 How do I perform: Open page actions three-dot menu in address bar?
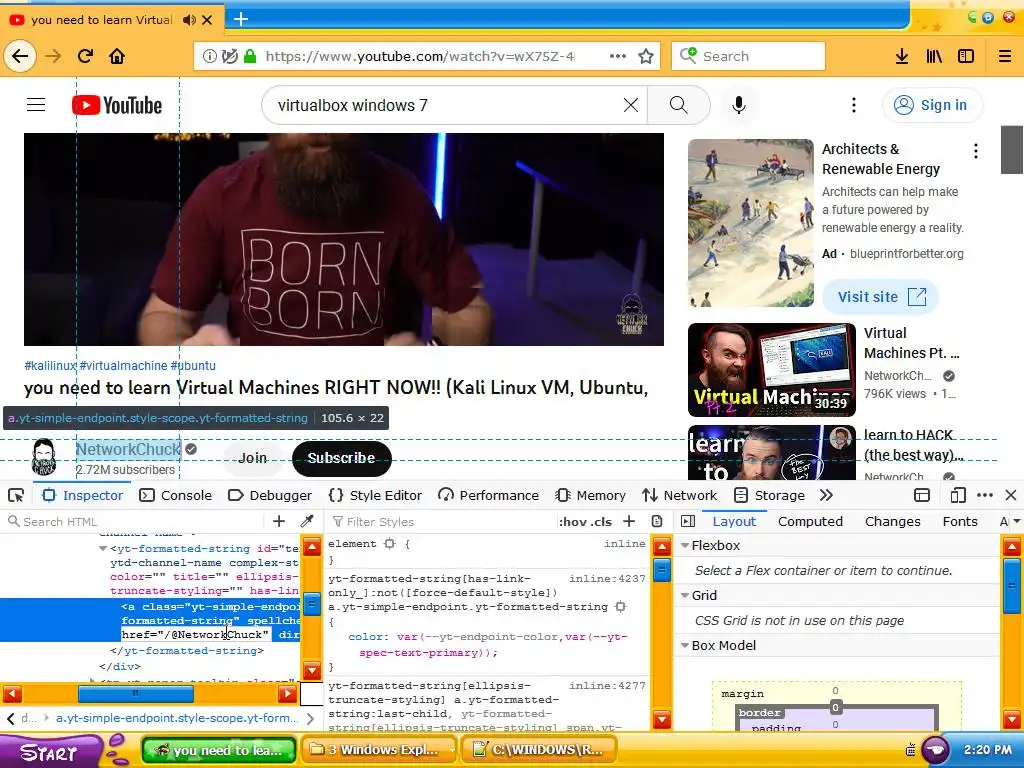click(617, 56)
